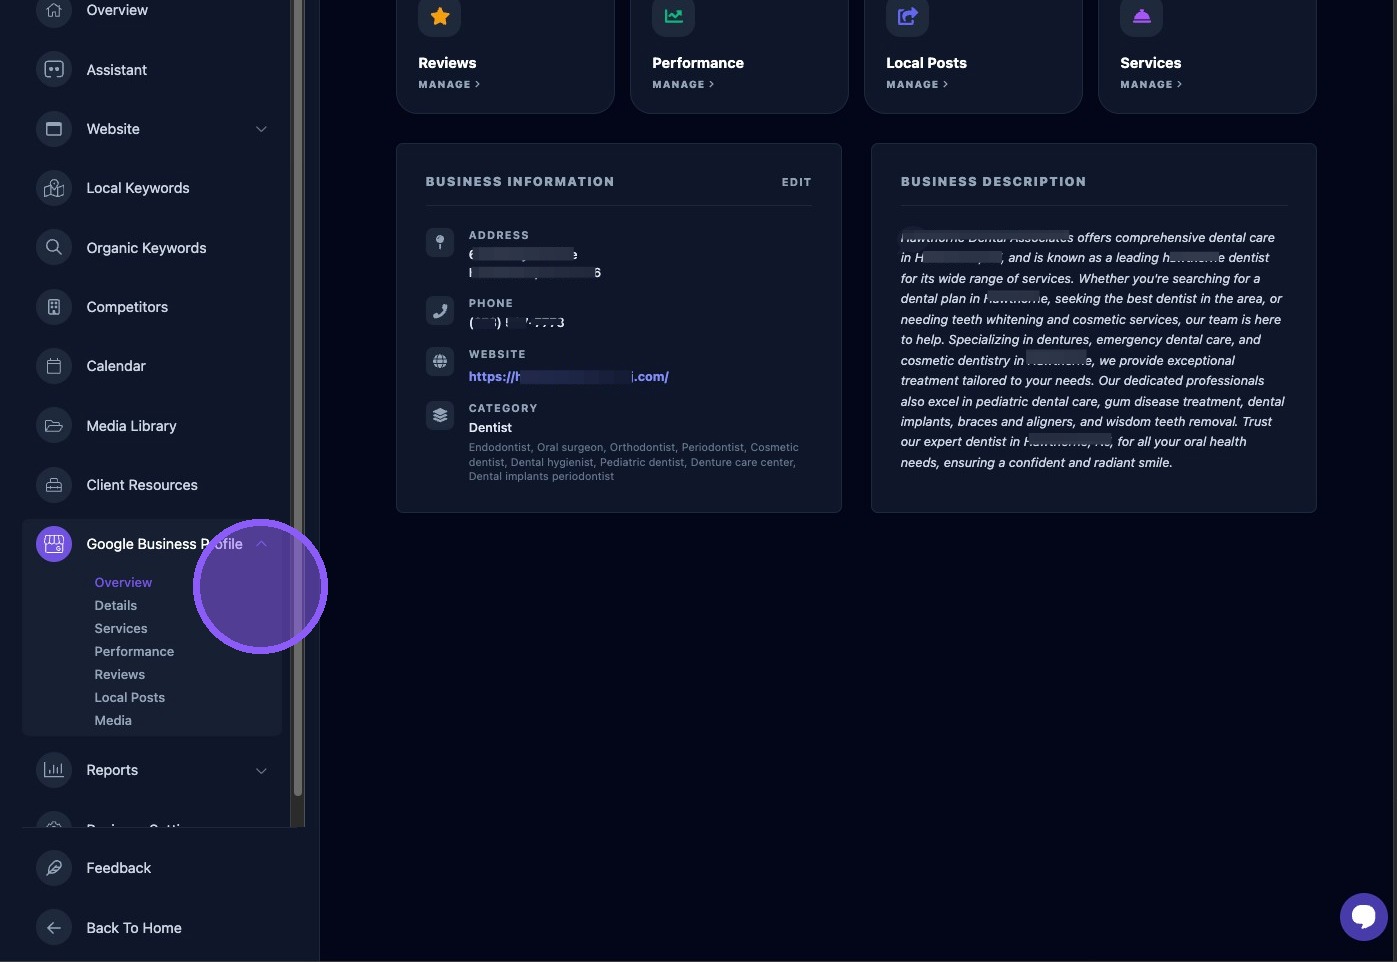Click the Organic Keywords search icon
Viewport: 1397px width, 962px height.
pyautogui.click(x=54, y=247)
